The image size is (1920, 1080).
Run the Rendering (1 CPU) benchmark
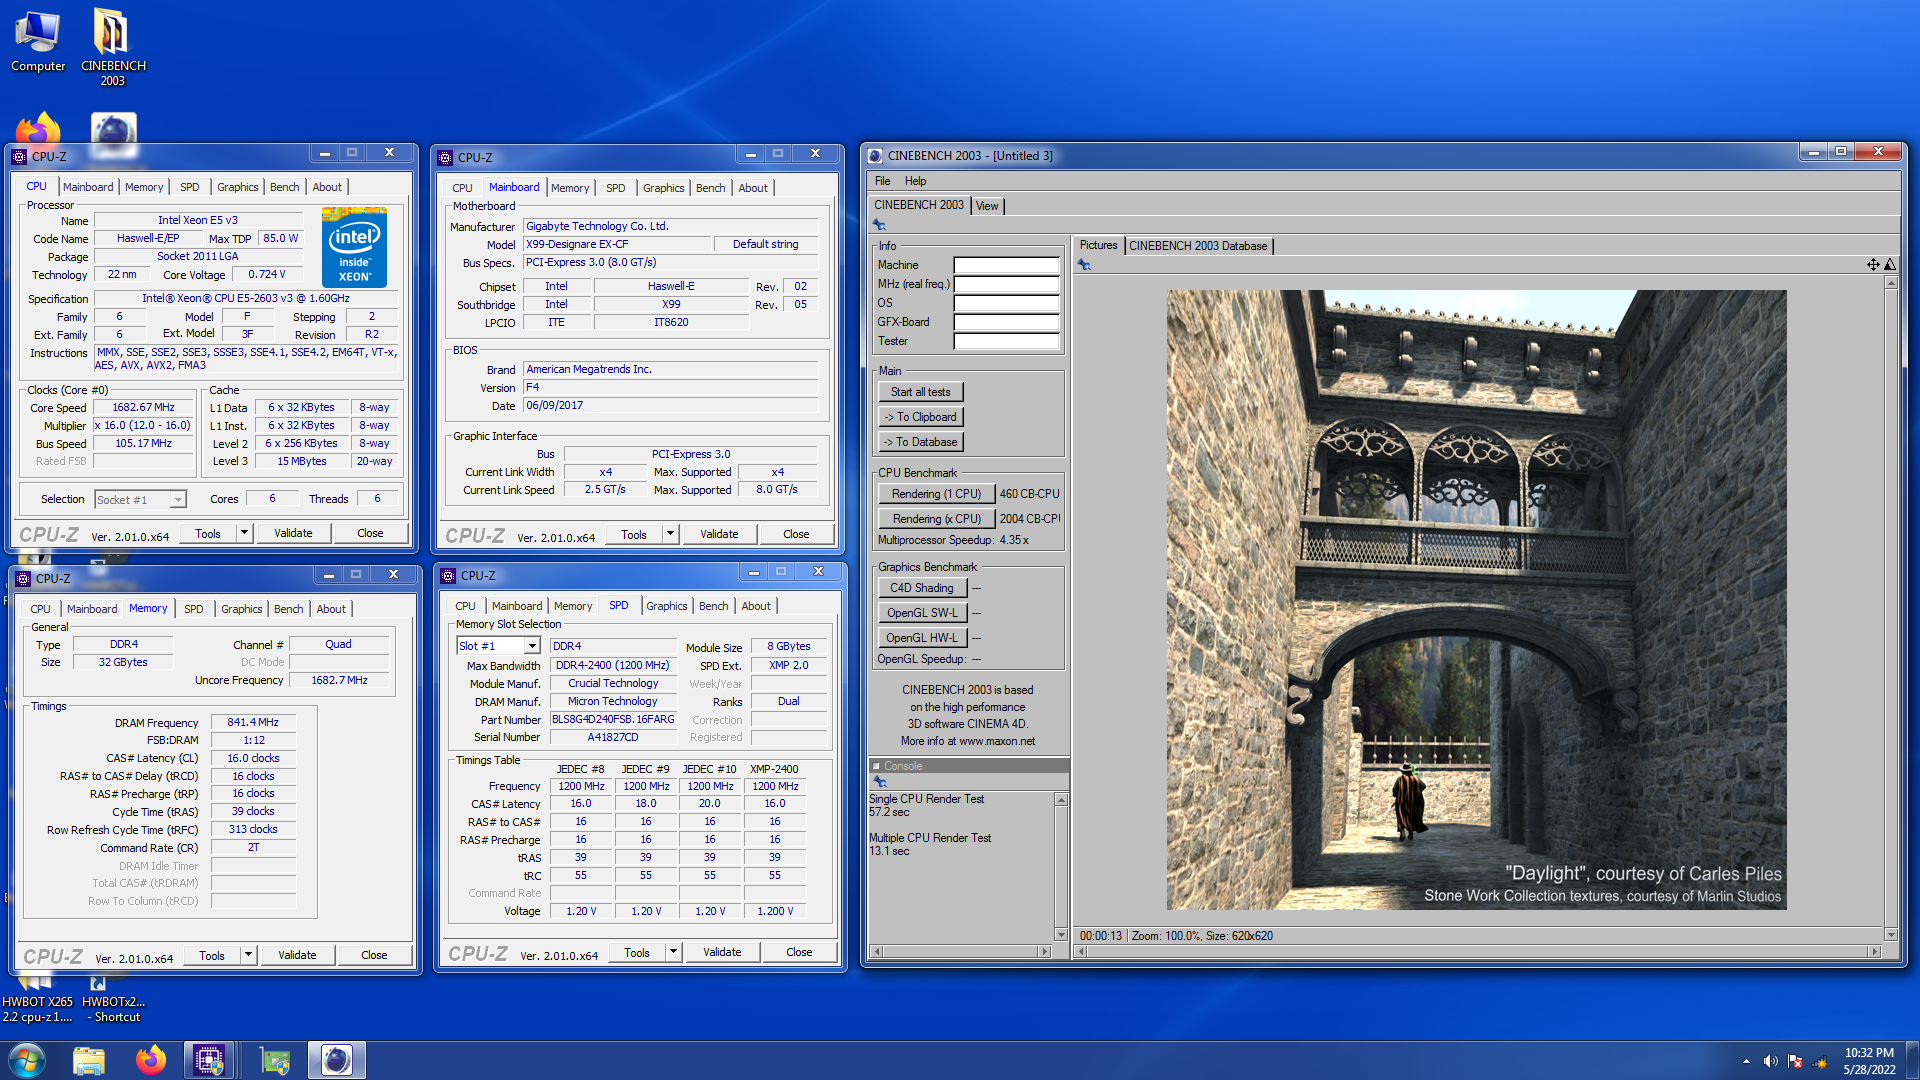pos(936,494)
